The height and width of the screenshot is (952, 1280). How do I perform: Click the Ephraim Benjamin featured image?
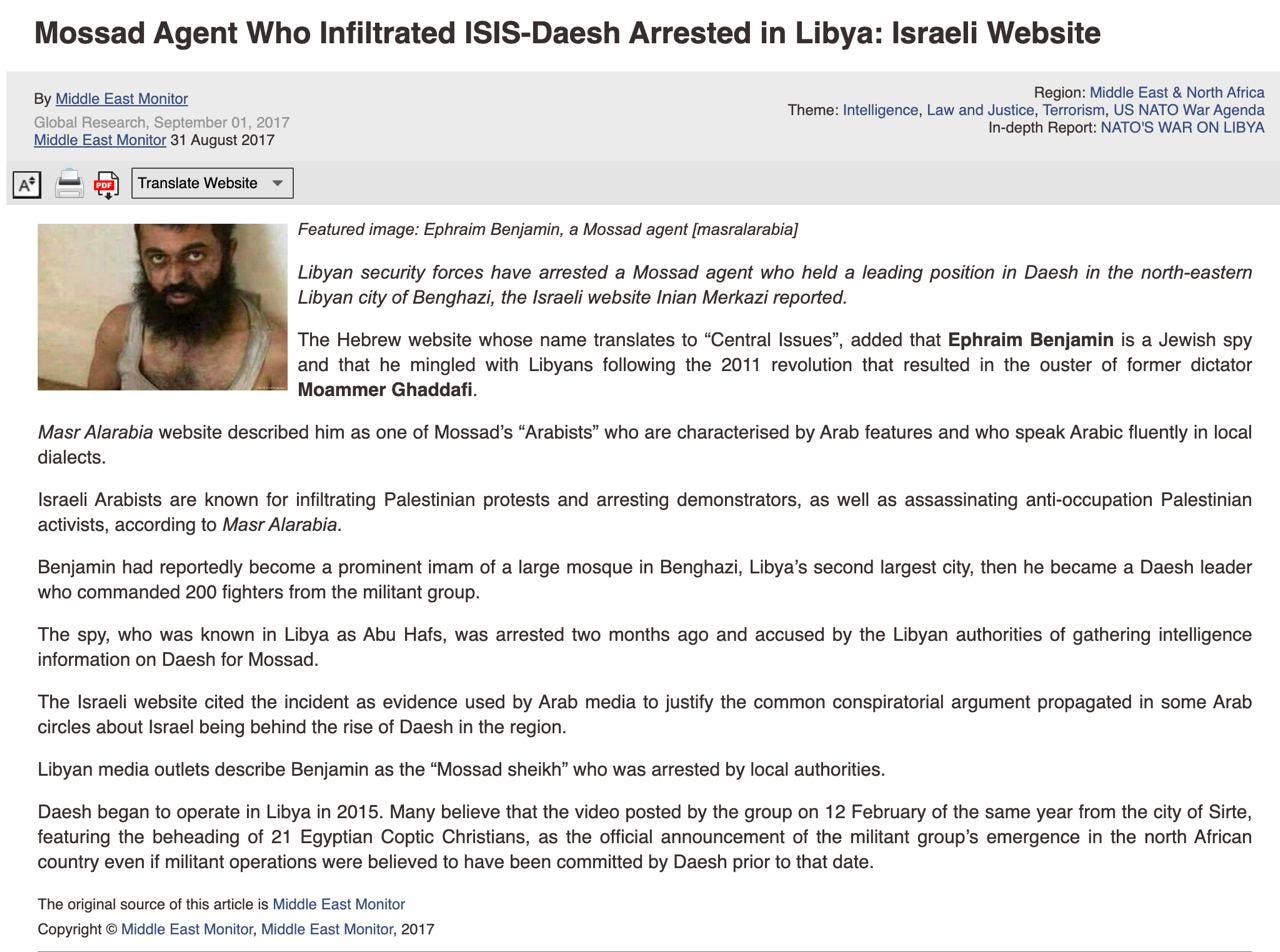tap(162, 307)
